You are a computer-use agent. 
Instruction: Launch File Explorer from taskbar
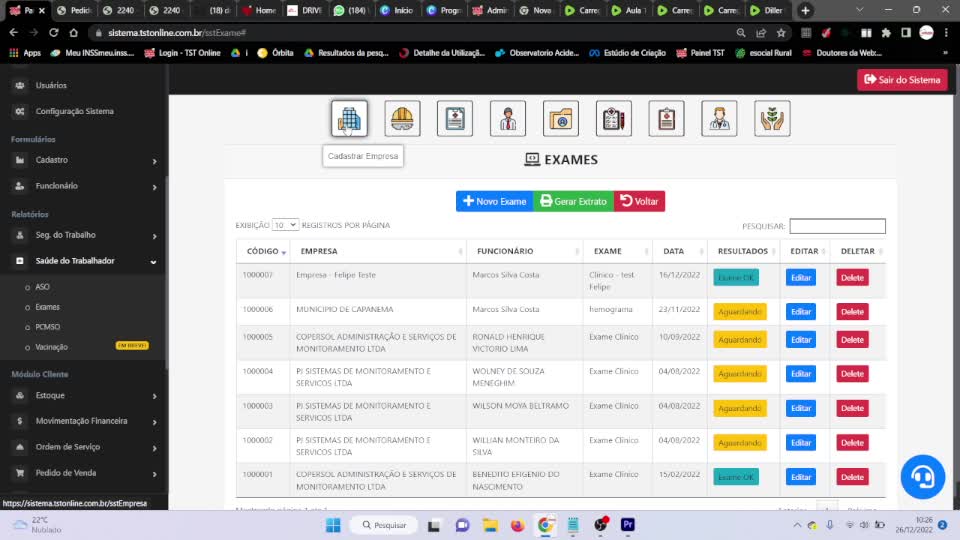tap(490, 525)
